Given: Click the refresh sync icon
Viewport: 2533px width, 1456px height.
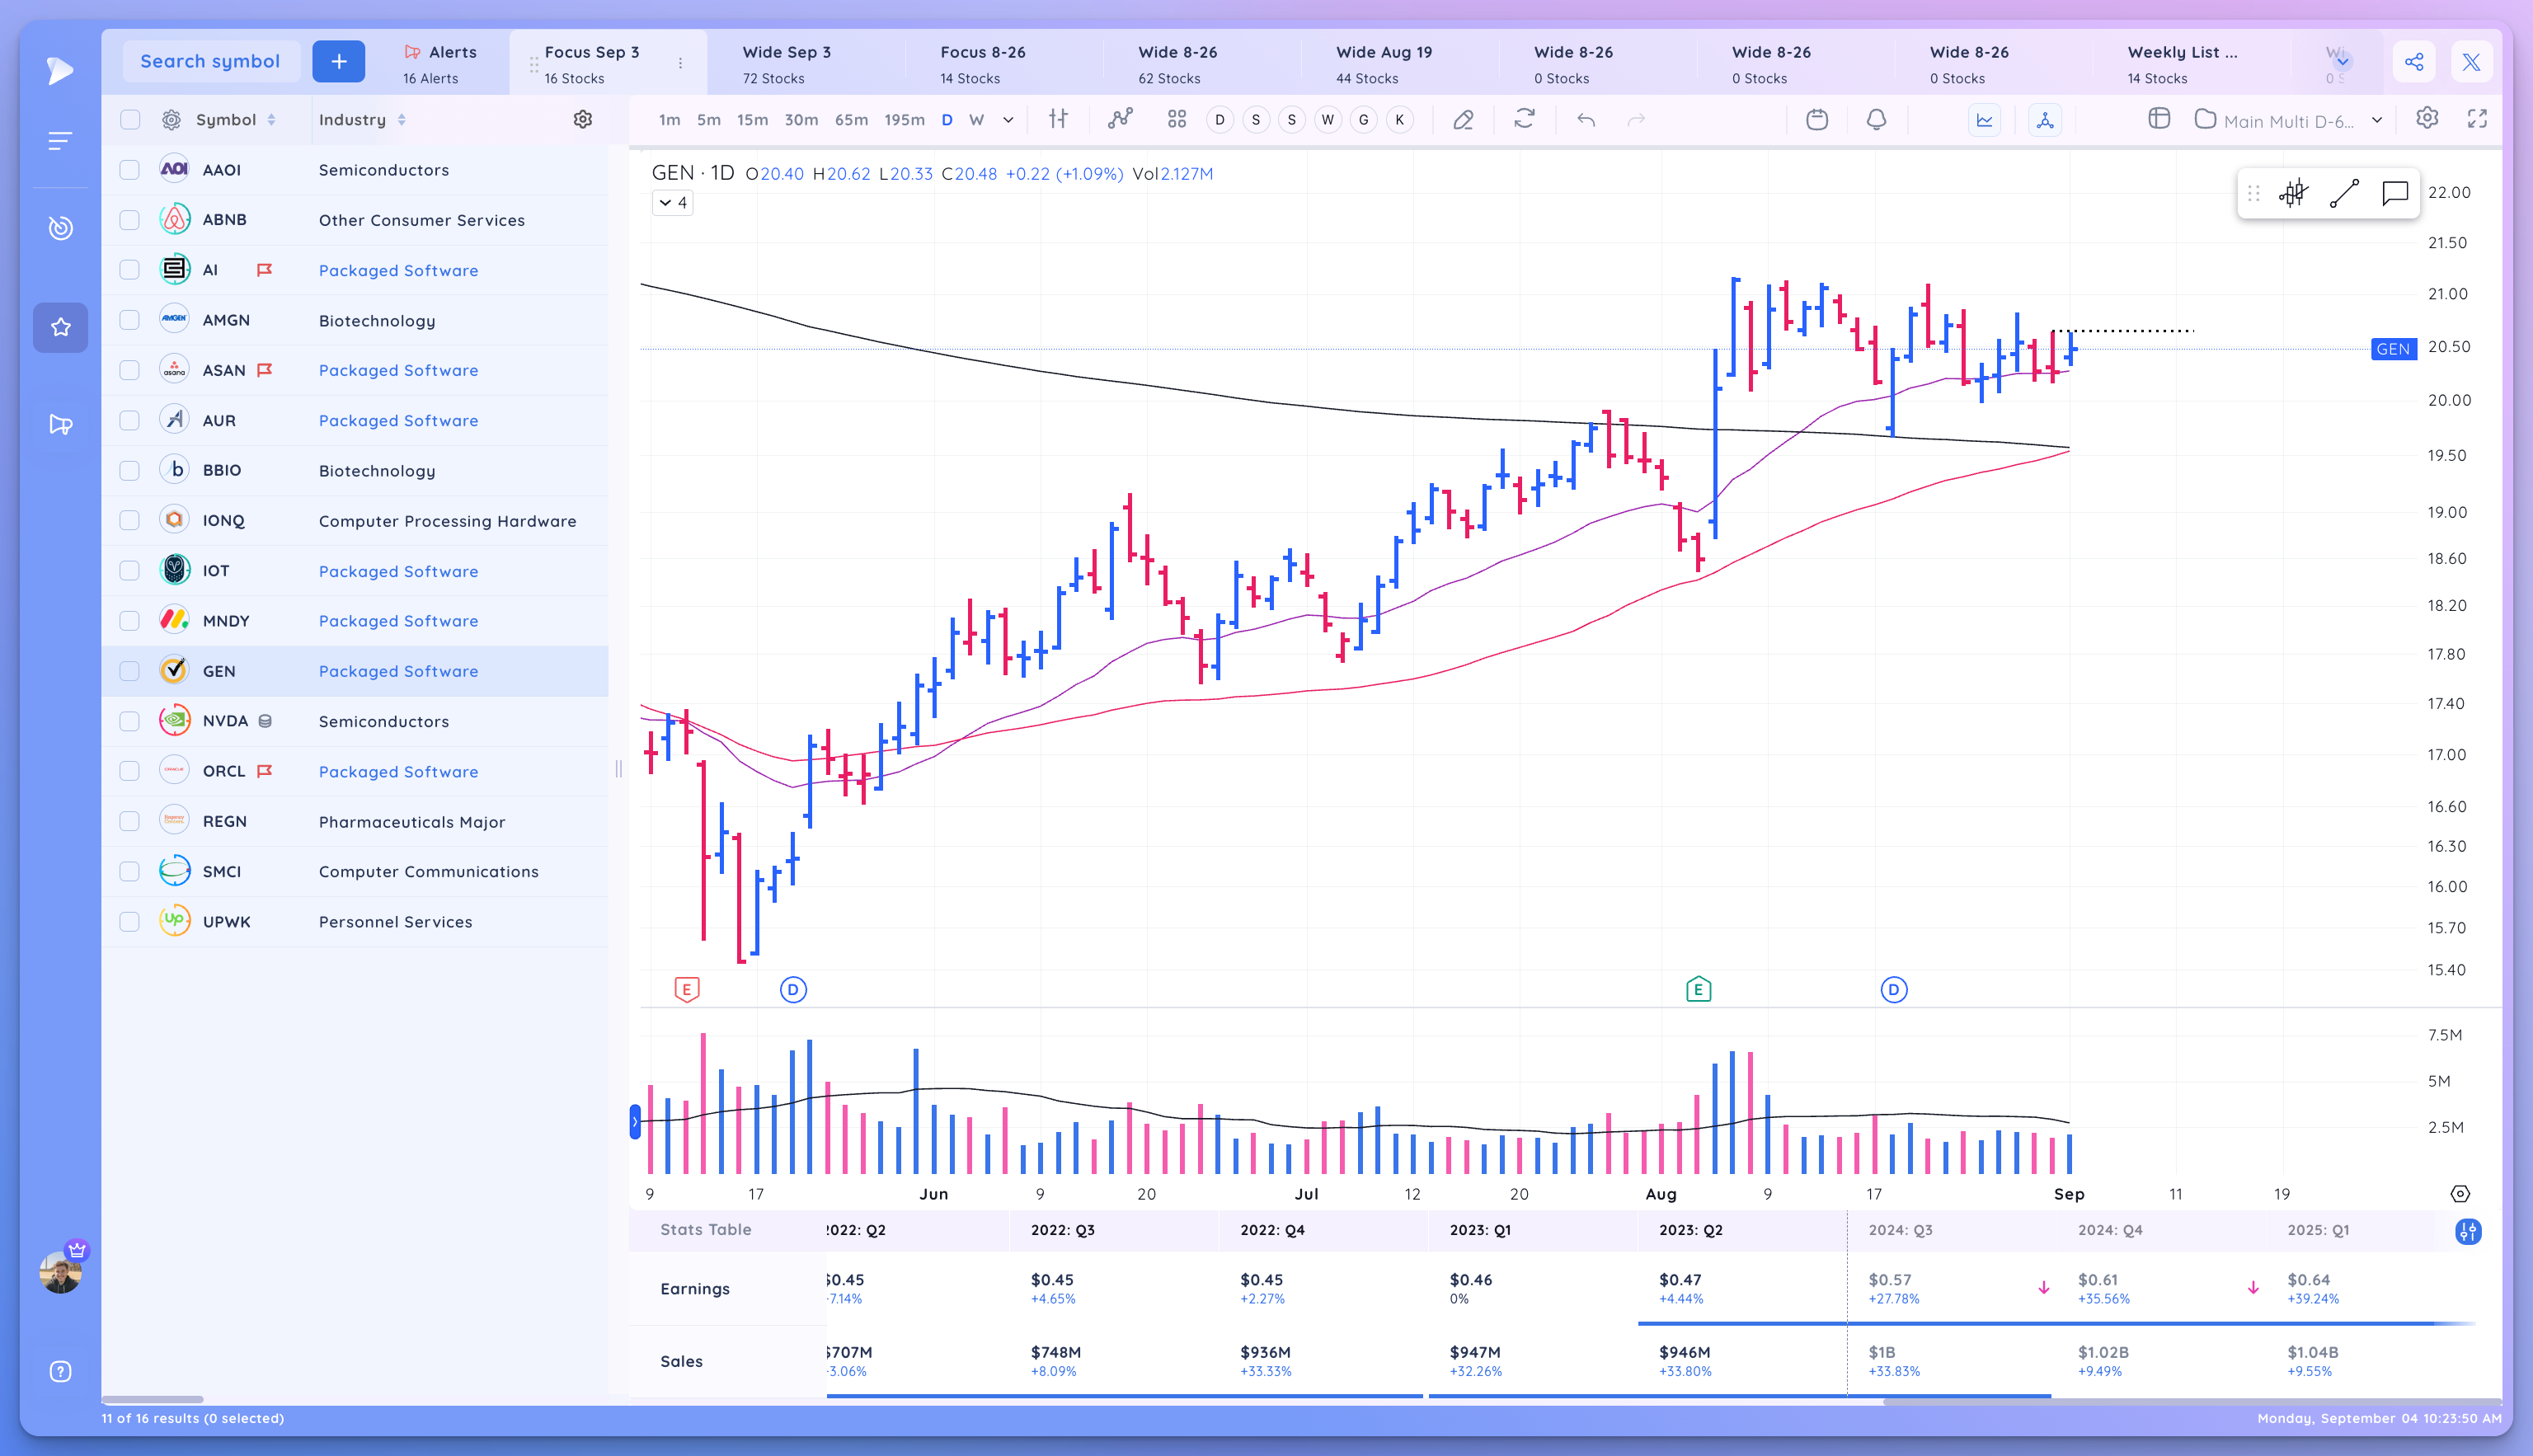Looking at the screenshot, I should (x=1524, y=119).
